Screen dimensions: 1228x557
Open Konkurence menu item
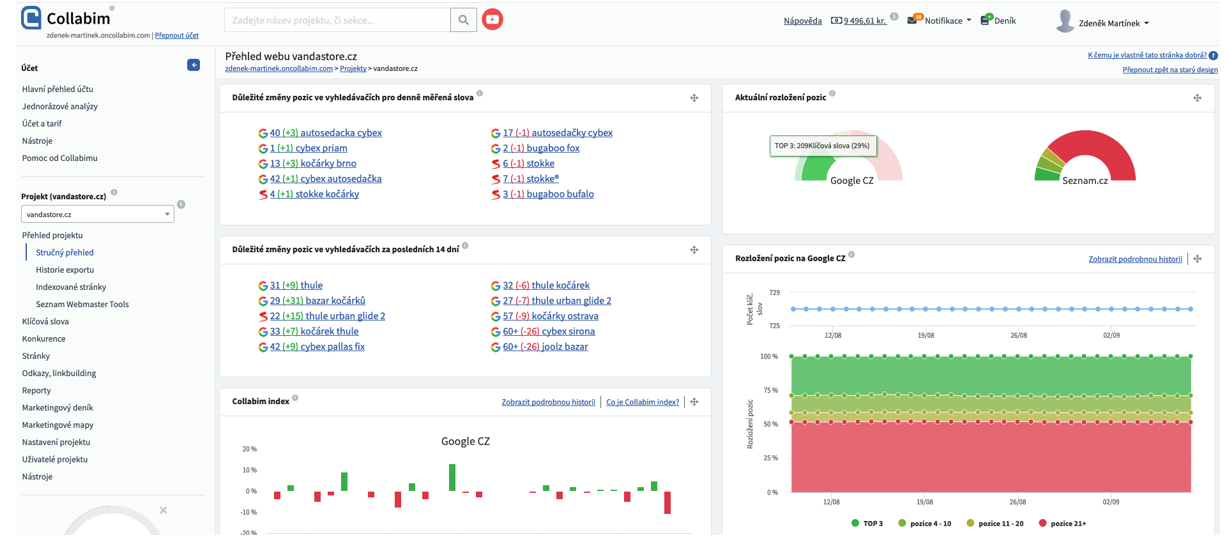point(43,338)
